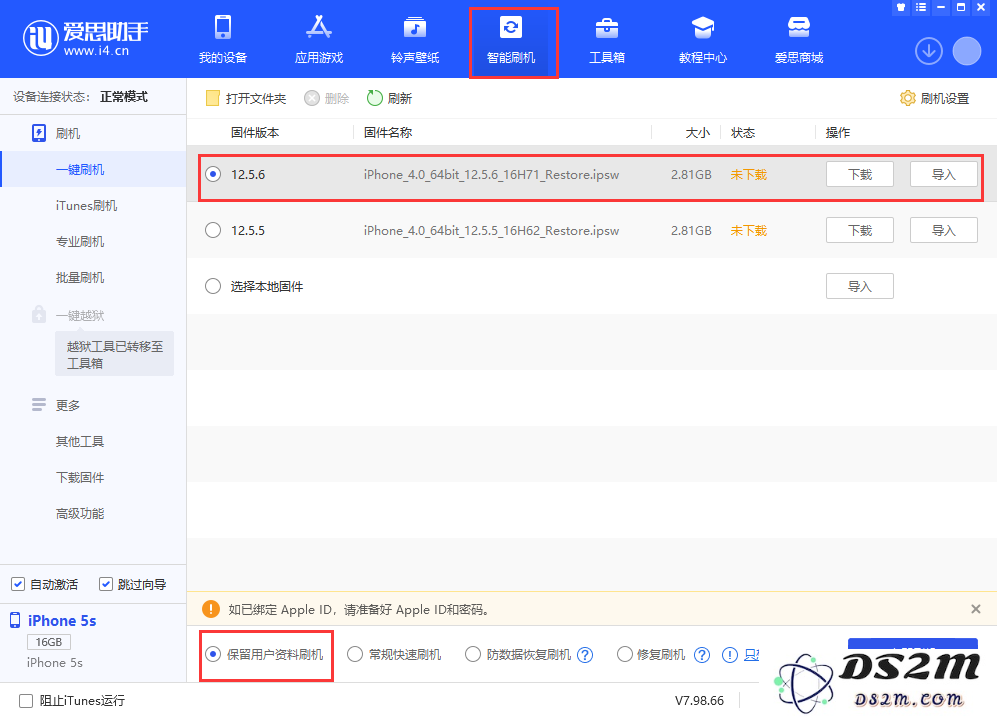Toggle 跳过向导 checkbox

(x=106, y=584)
